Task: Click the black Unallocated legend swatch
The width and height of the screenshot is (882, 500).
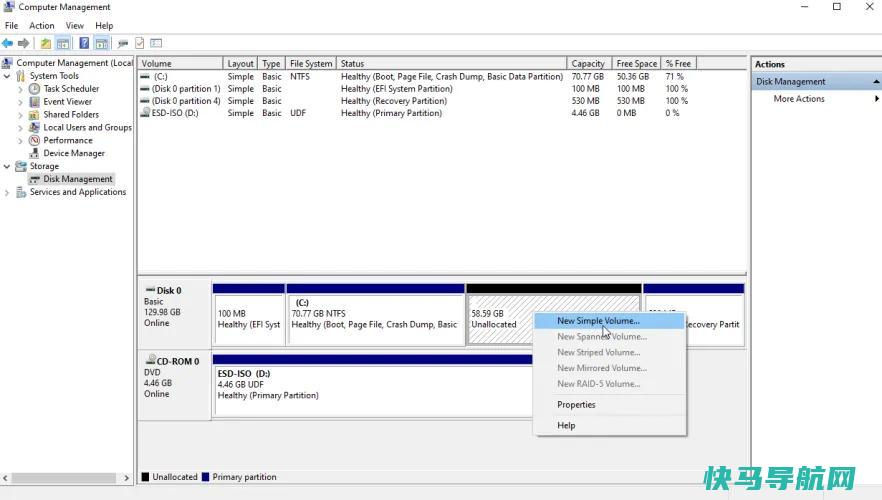Action: [145, 477]
